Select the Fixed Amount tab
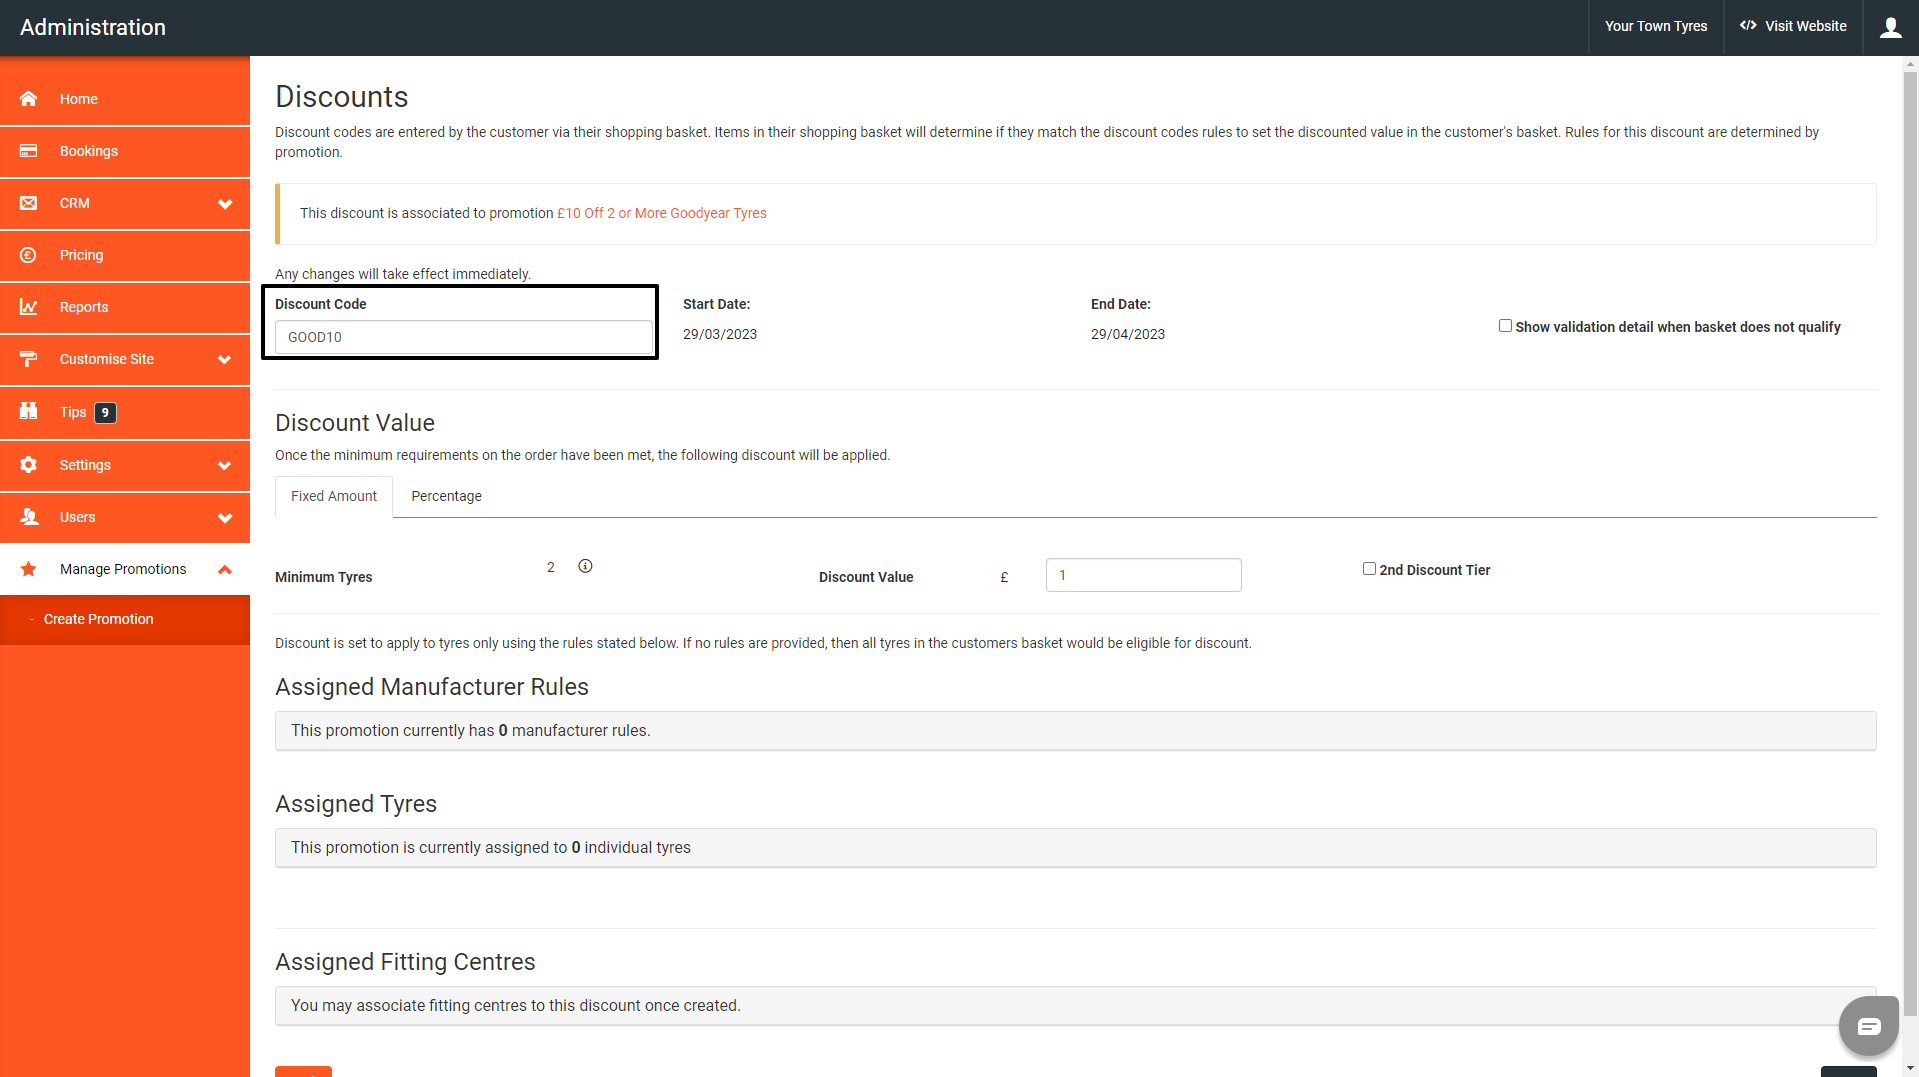 tap(334, 496)
